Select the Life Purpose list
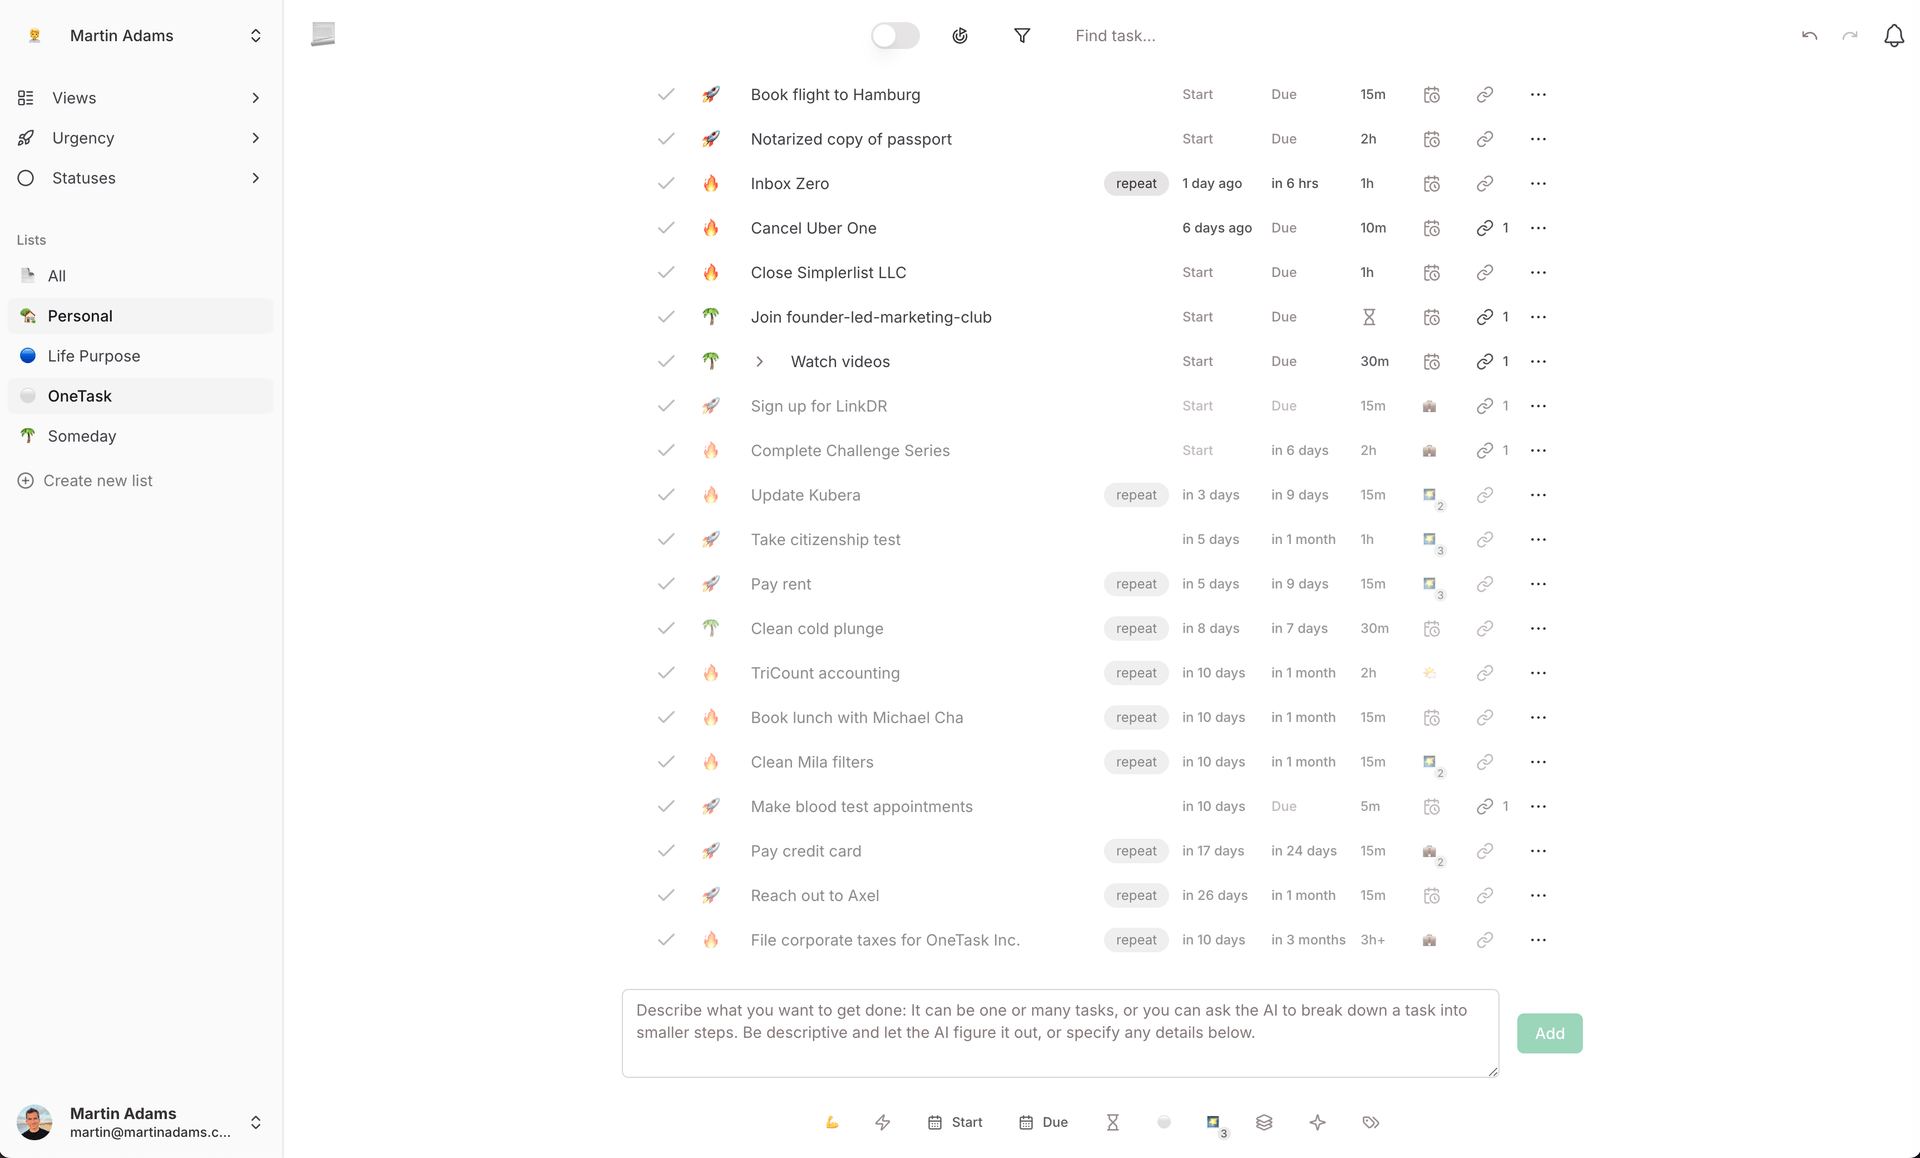Viewport: 1920px width, 1158px height. pos(94,356)
